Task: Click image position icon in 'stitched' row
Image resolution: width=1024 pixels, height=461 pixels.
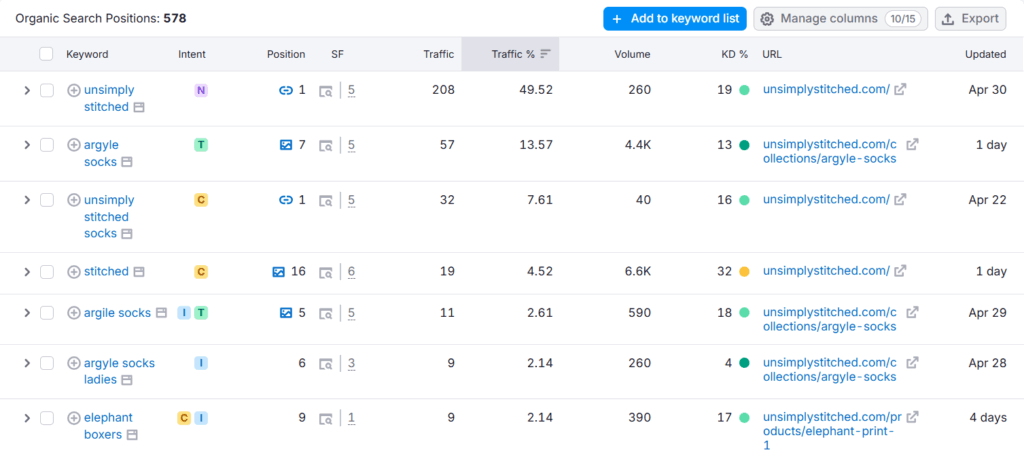Action: tap(279, 272)
